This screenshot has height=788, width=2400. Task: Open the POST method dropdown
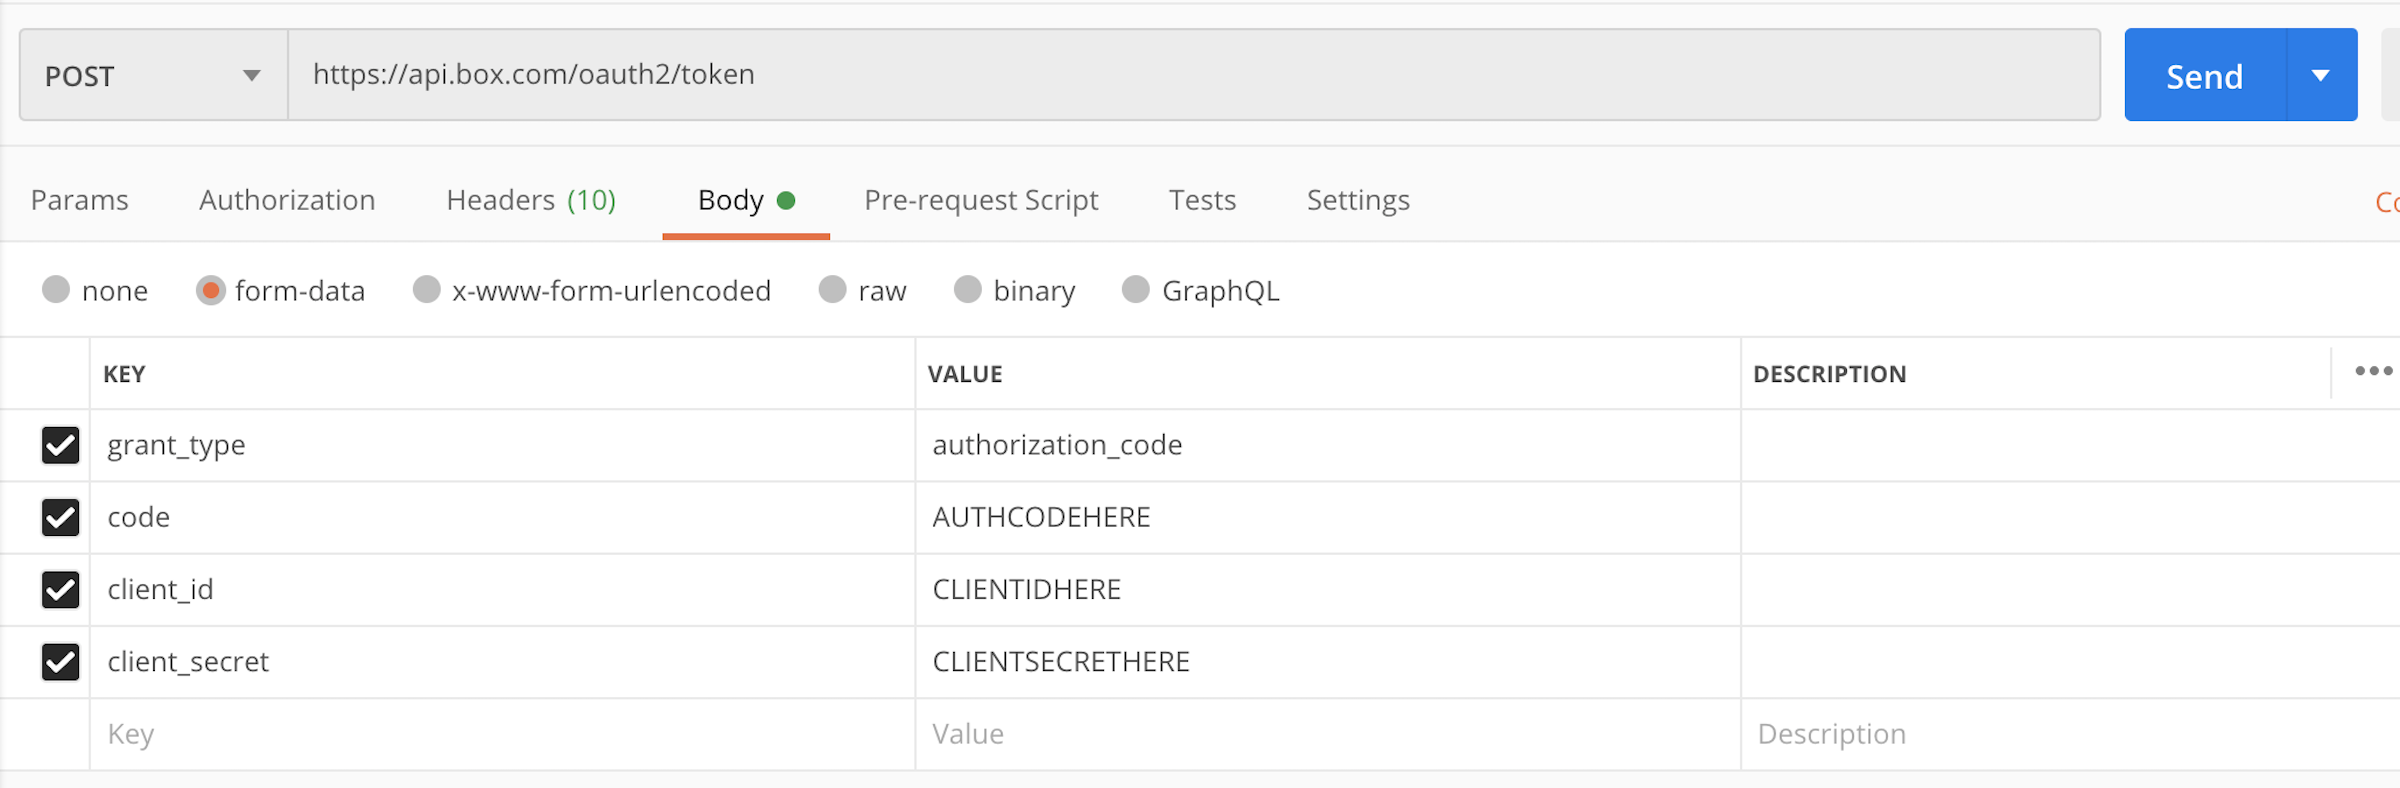tap(153, 75)
